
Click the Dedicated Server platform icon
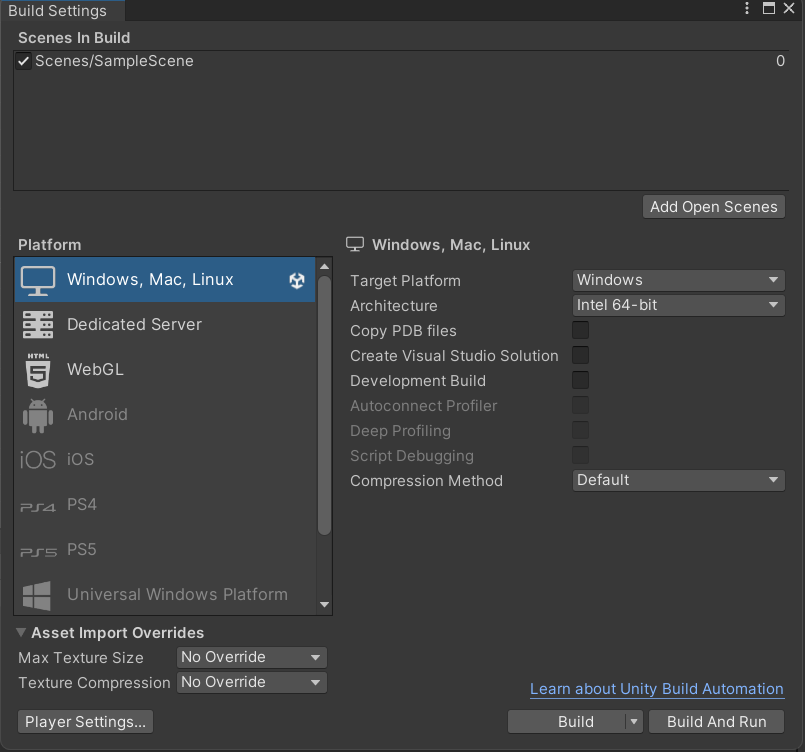[x=36, y=324]
